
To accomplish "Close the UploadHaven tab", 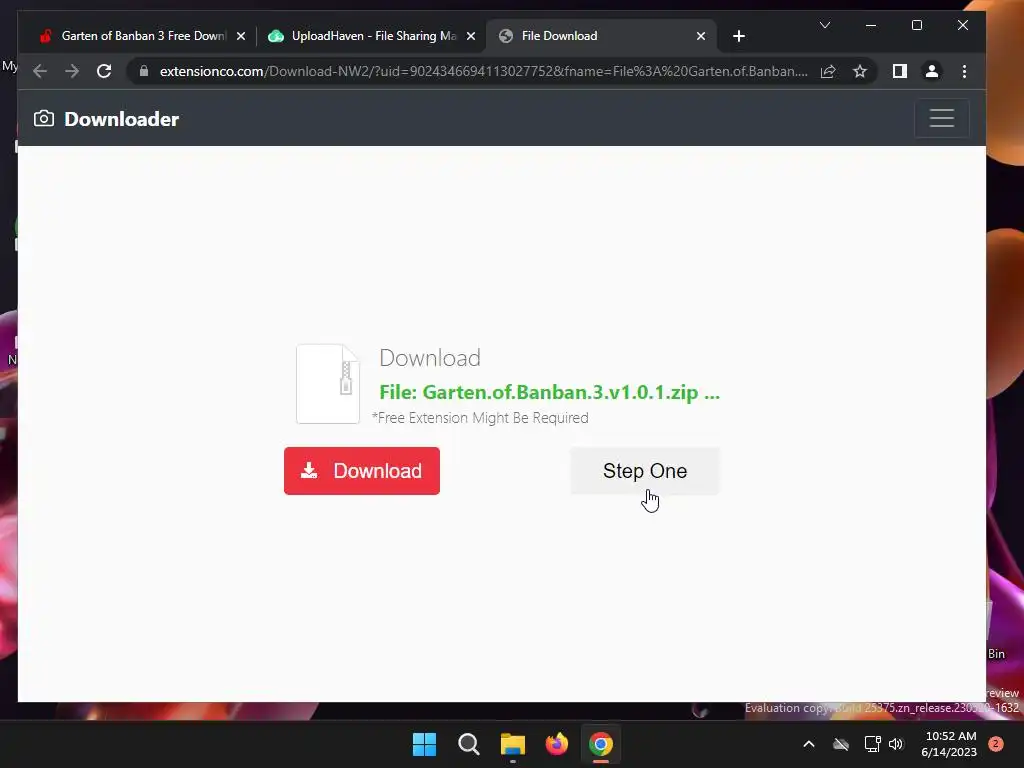I will pos(471,36).
